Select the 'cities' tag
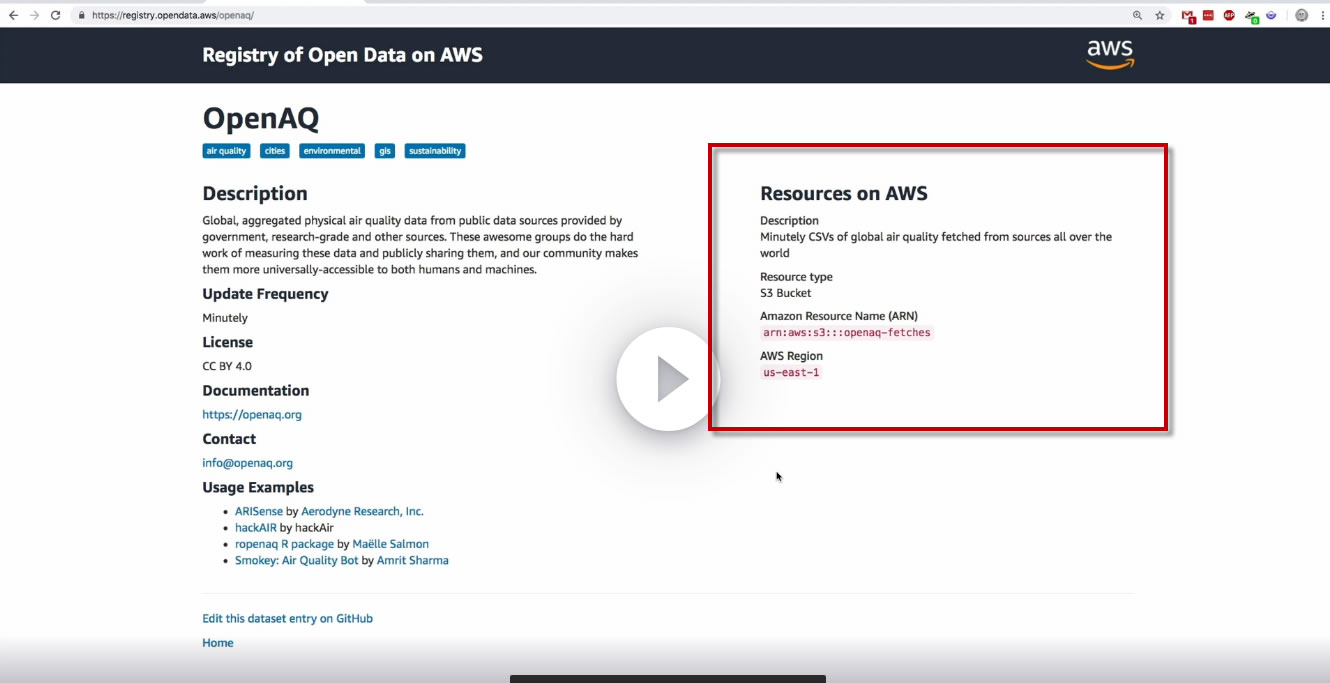The image size is (1330, 683). 274,151
